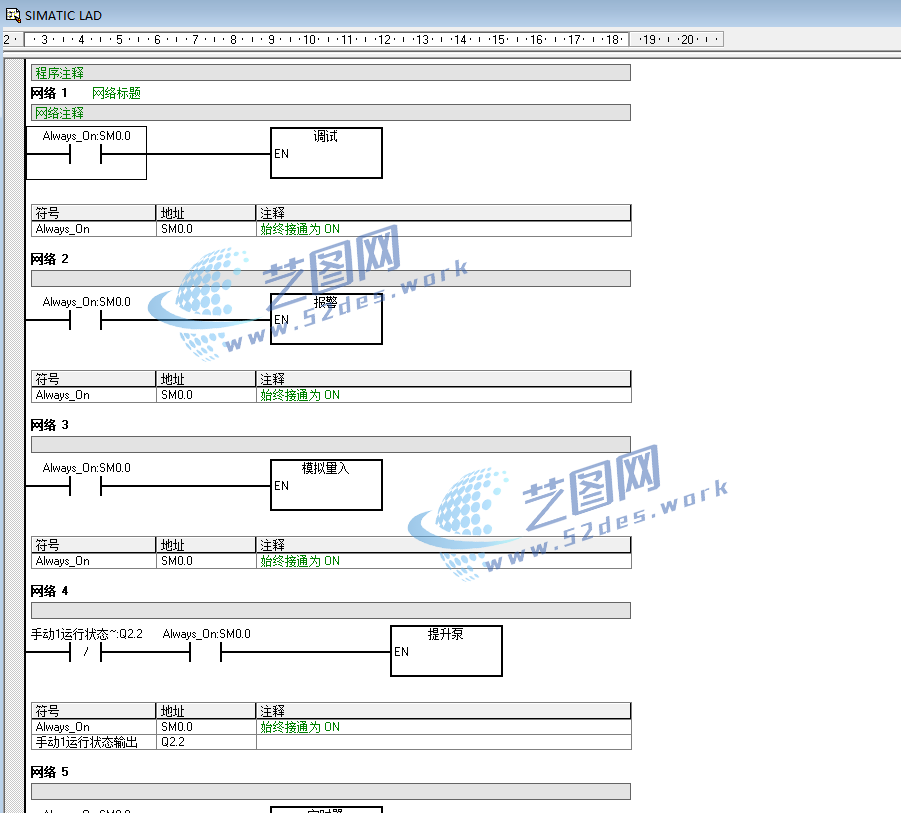
Task: Click the 注释 header in network 1 symbol table
Action: [x=443, y=213]
